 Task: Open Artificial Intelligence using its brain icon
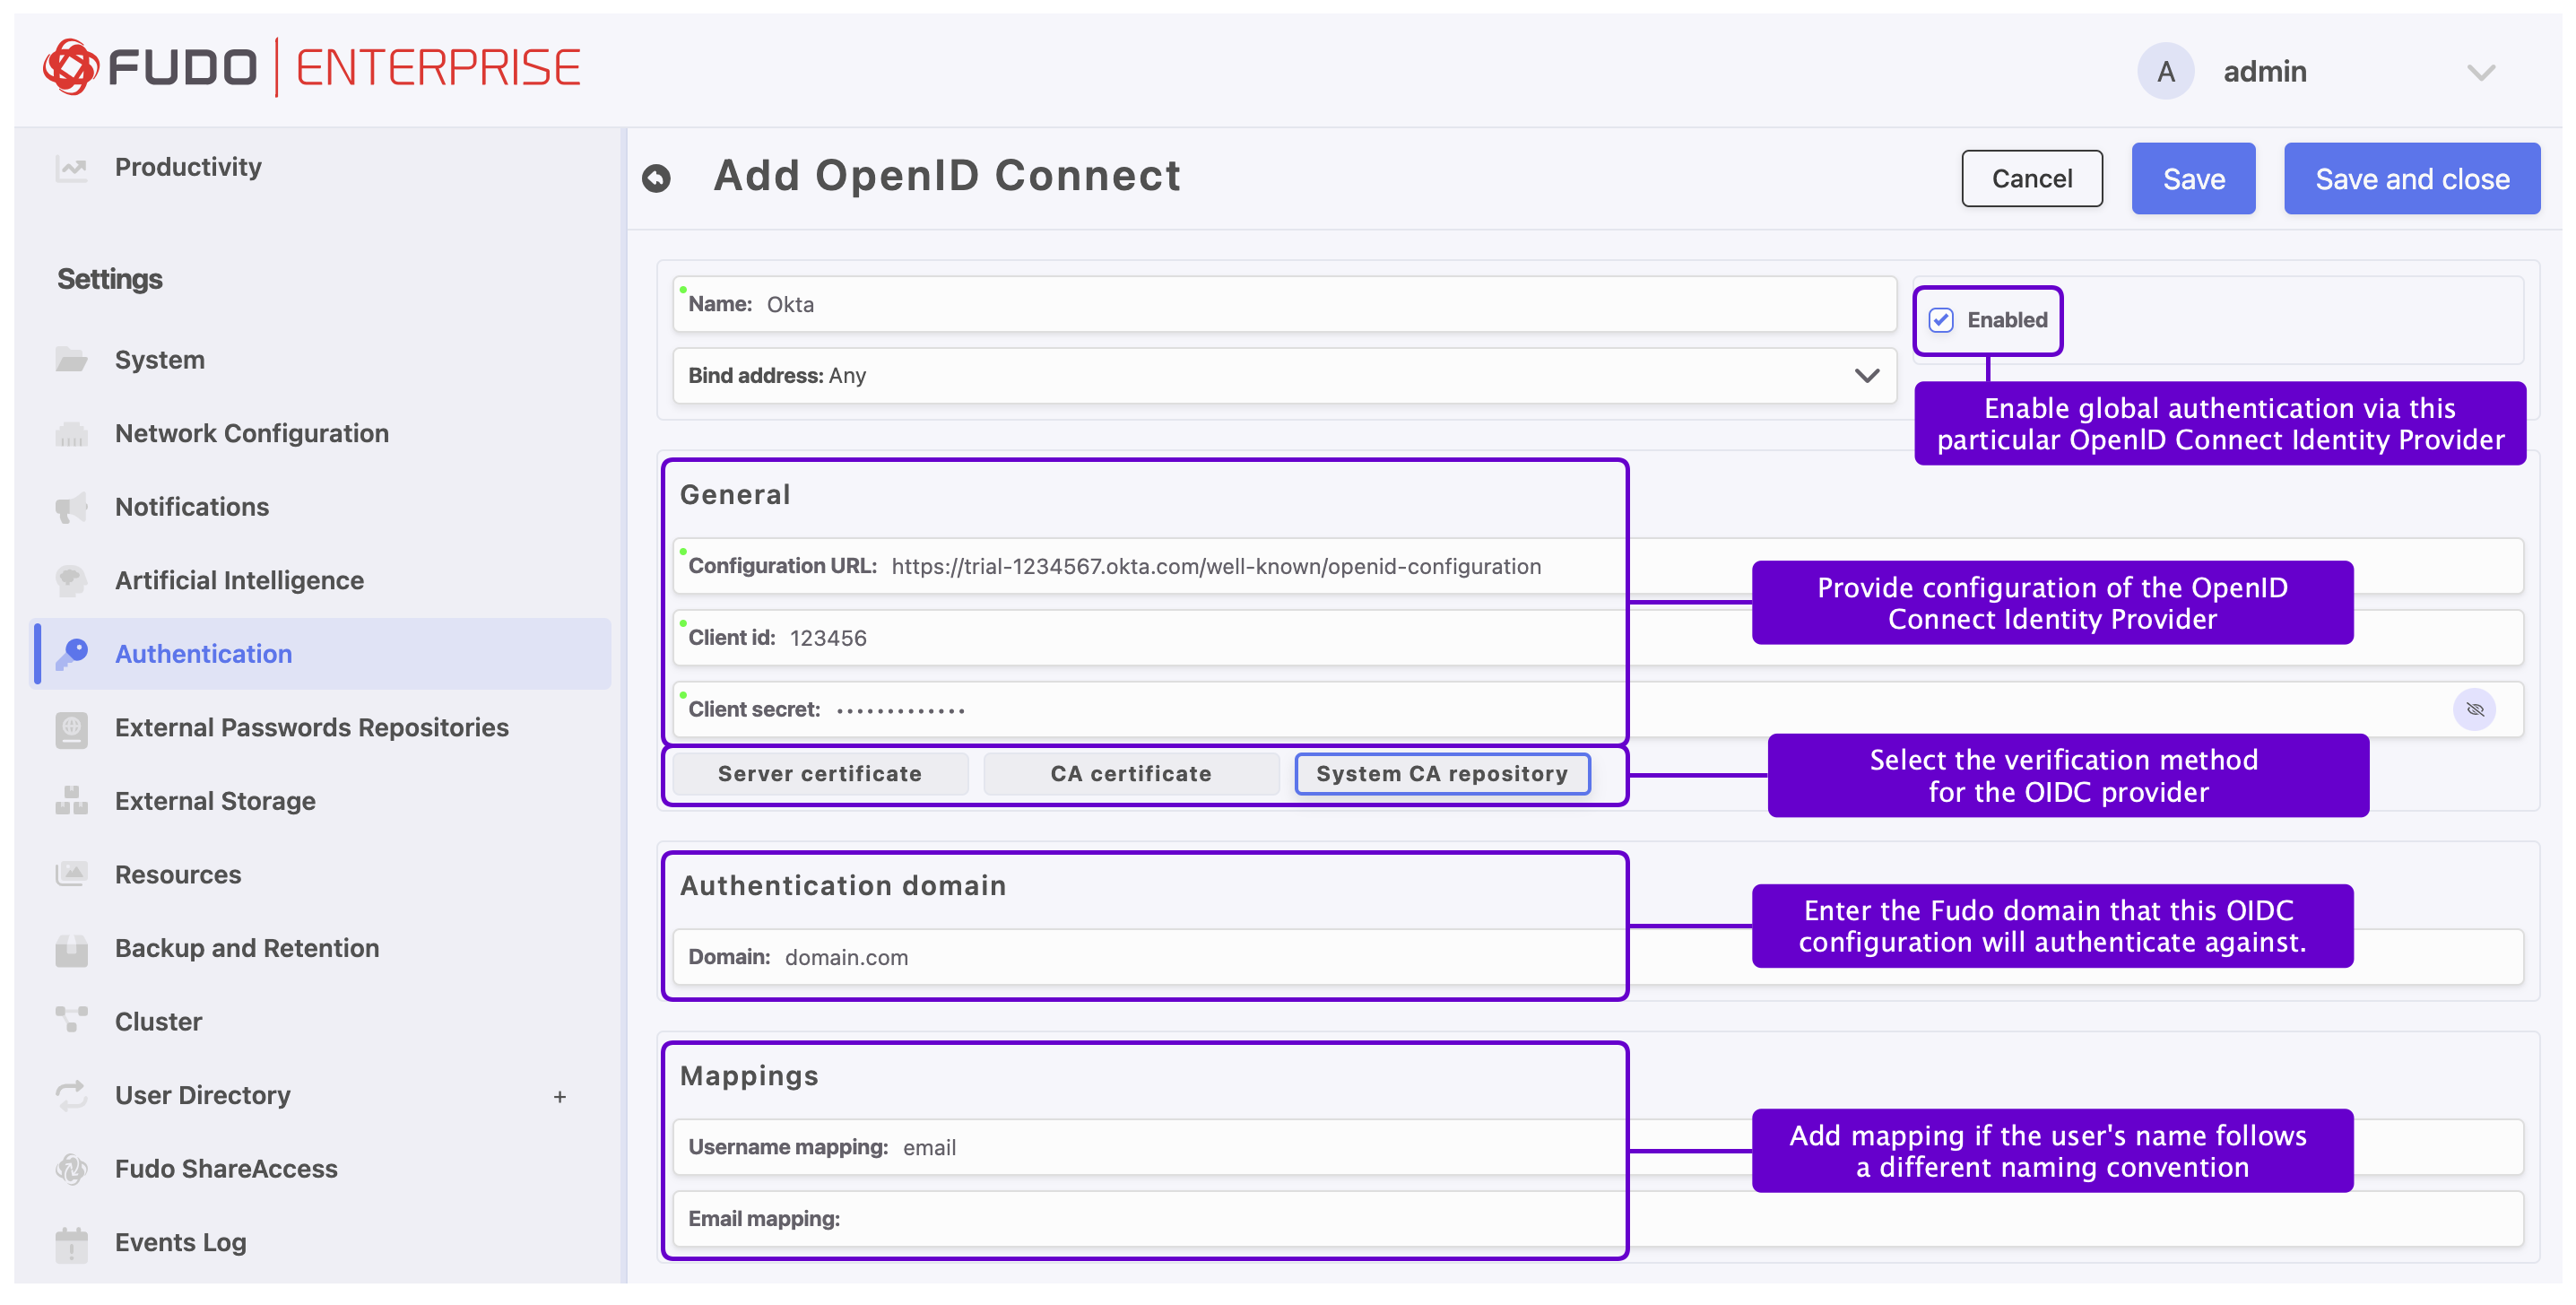72,580
